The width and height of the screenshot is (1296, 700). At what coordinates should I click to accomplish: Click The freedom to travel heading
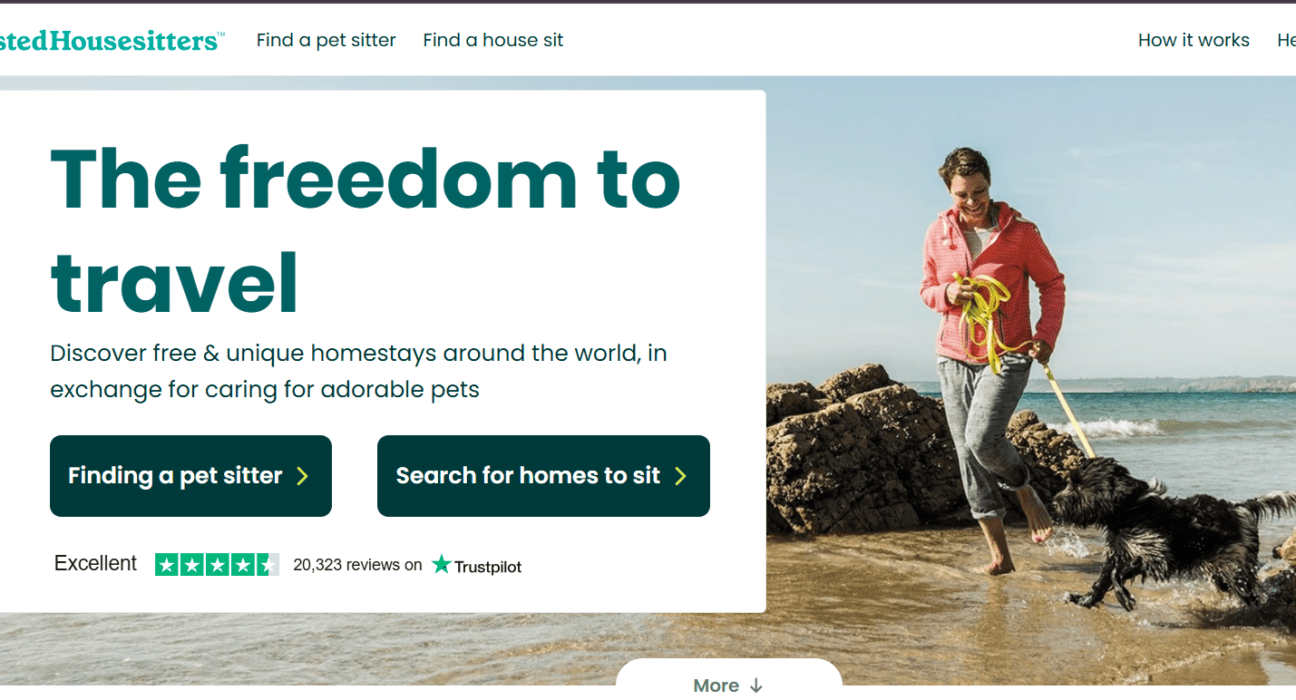tap(365, 229)
